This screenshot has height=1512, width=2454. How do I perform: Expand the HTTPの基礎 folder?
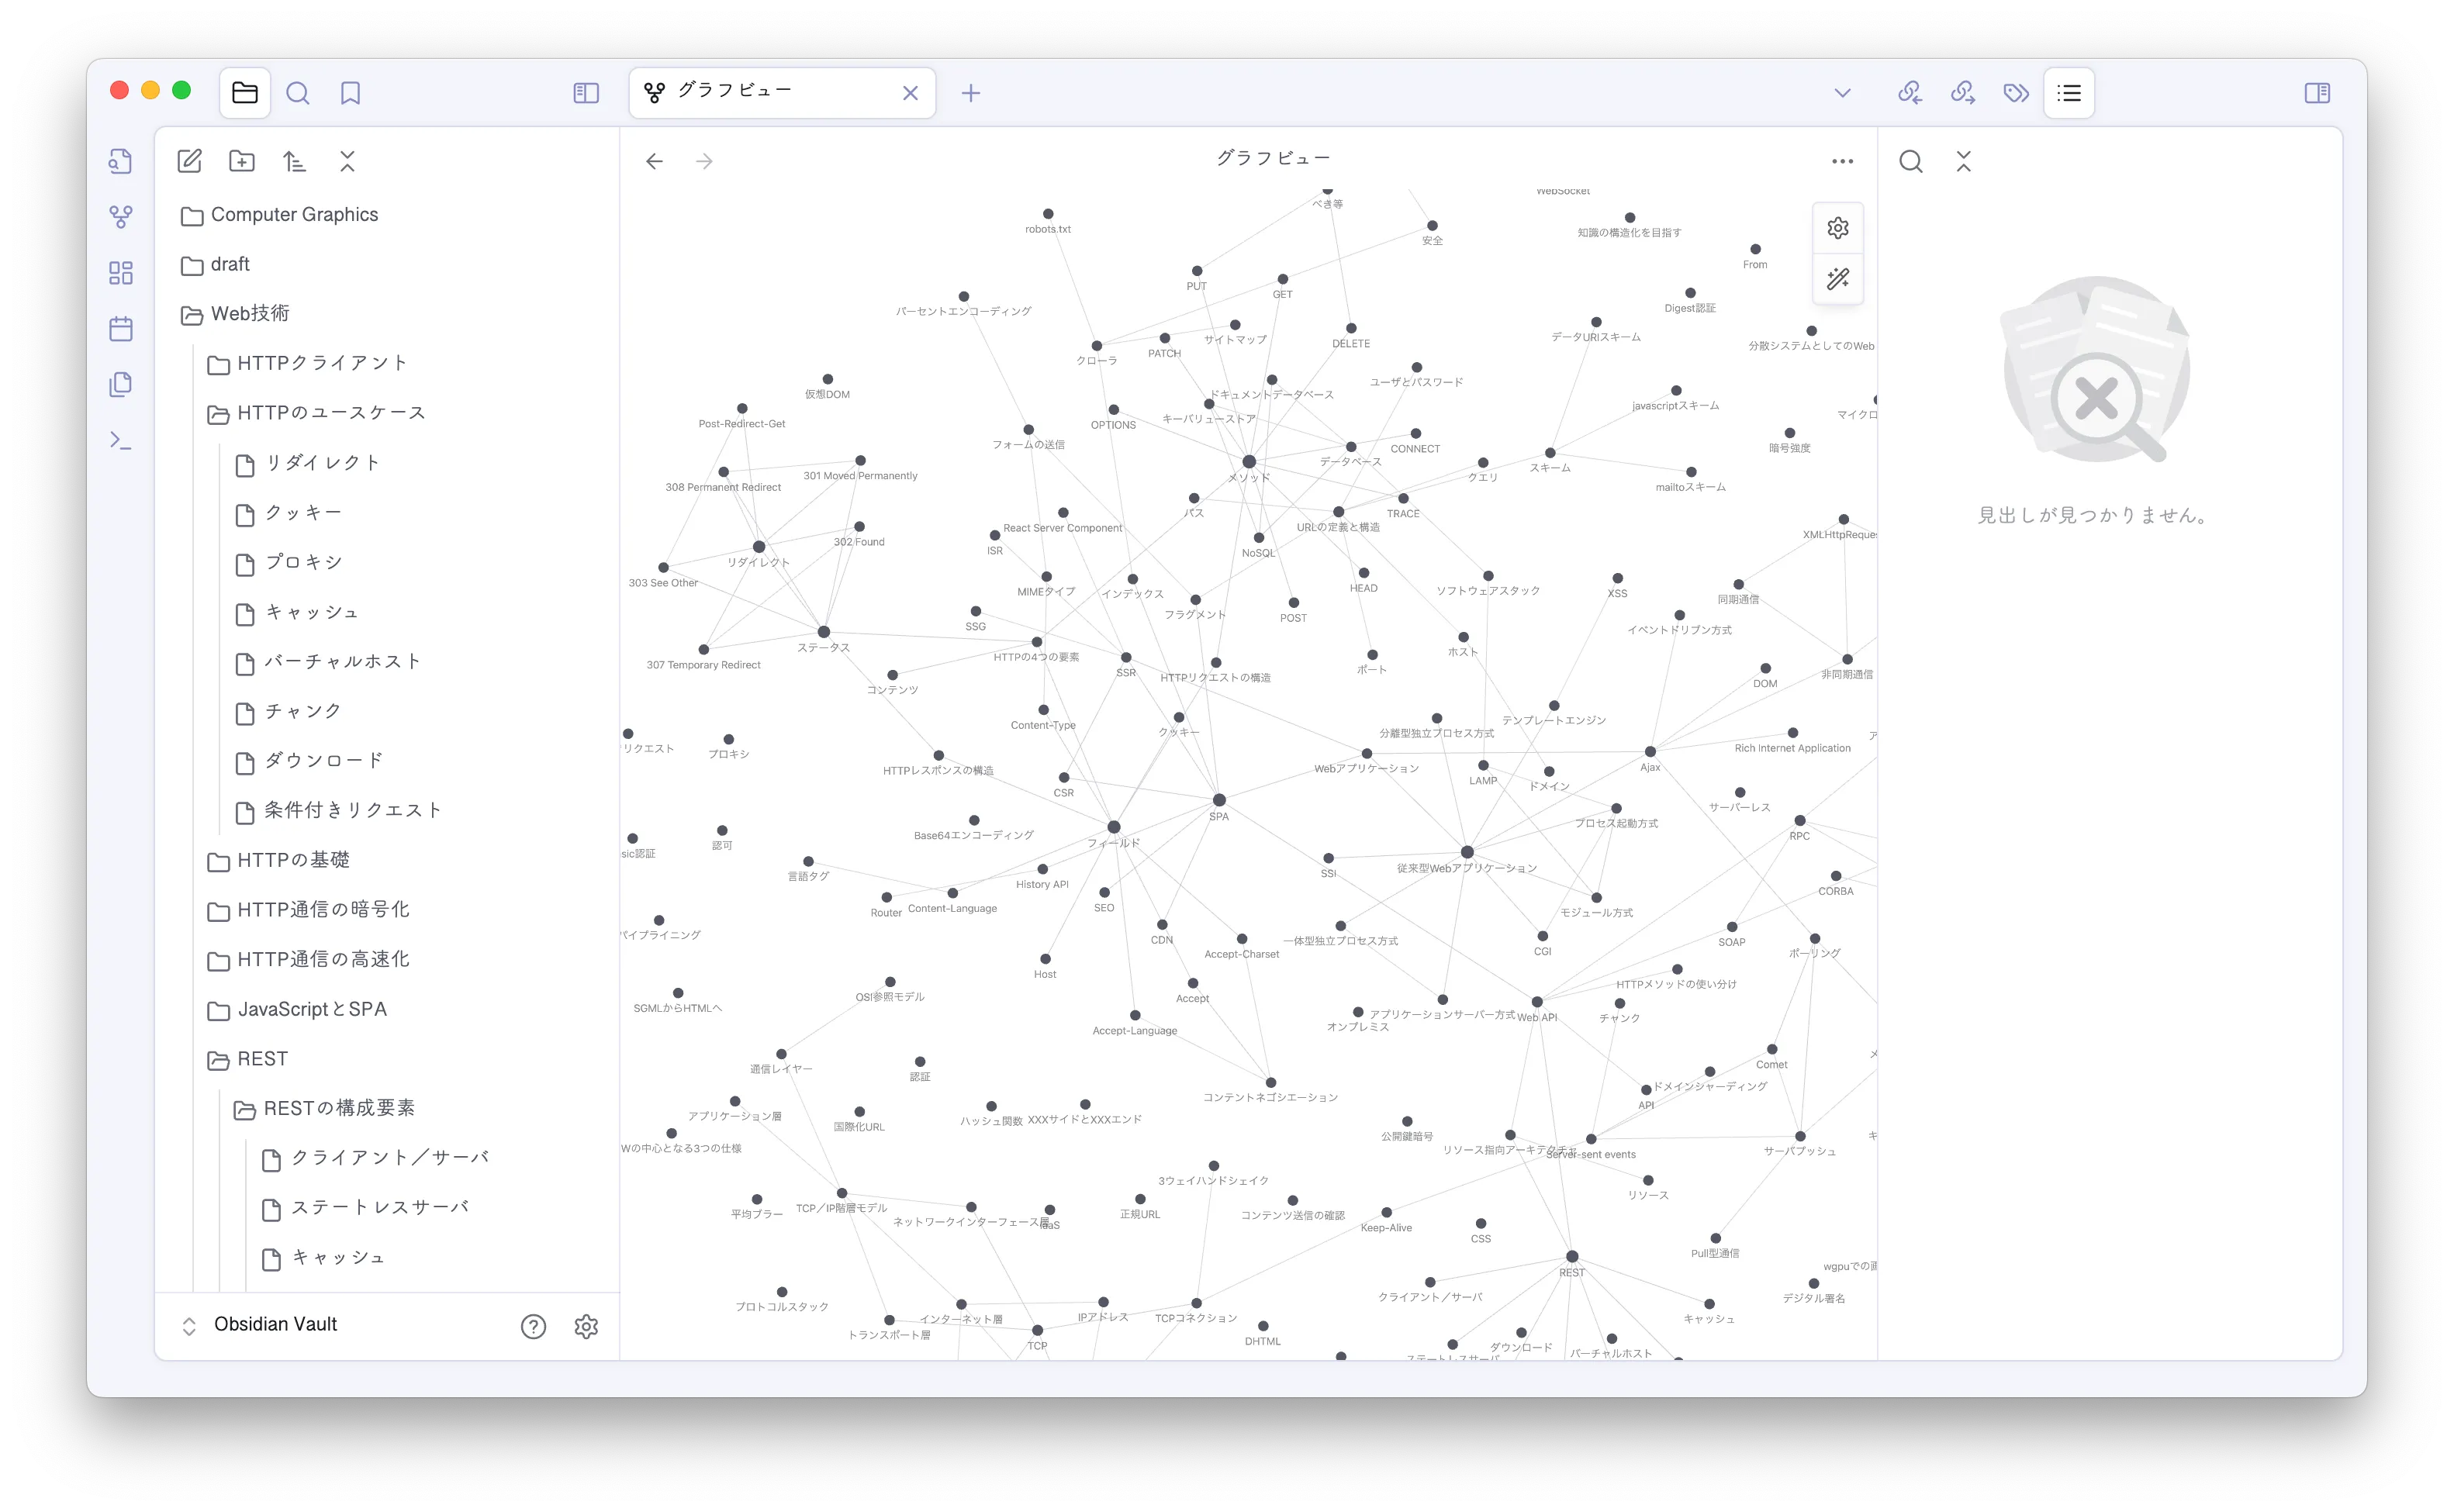coord(293,860)
